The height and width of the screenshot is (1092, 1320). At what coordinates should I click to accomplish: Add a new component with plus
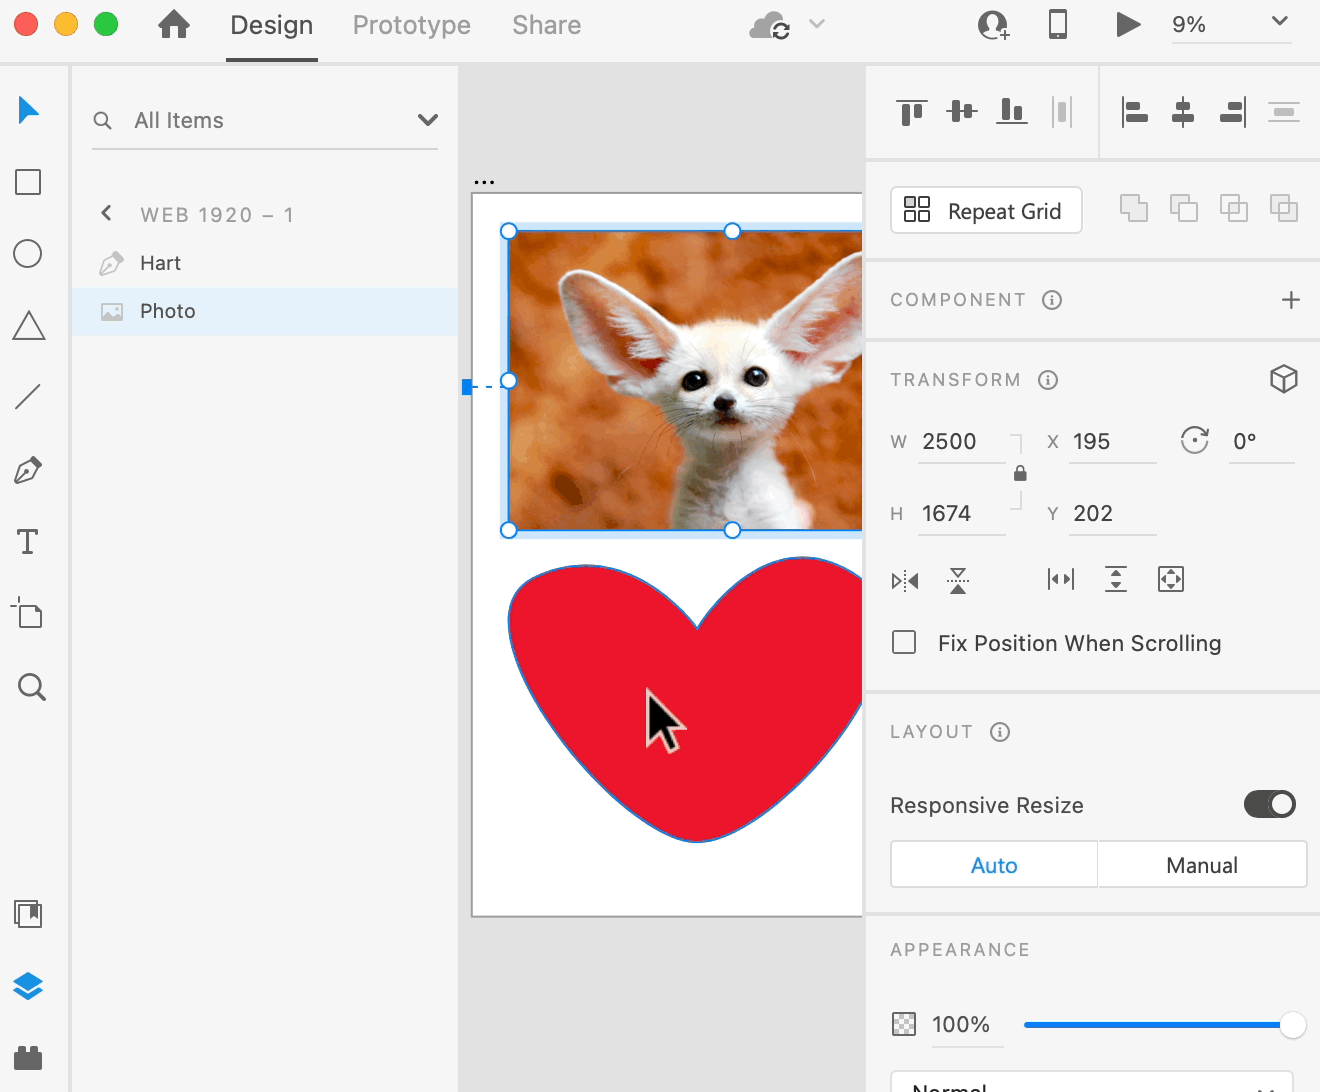tap(1291, 300)
